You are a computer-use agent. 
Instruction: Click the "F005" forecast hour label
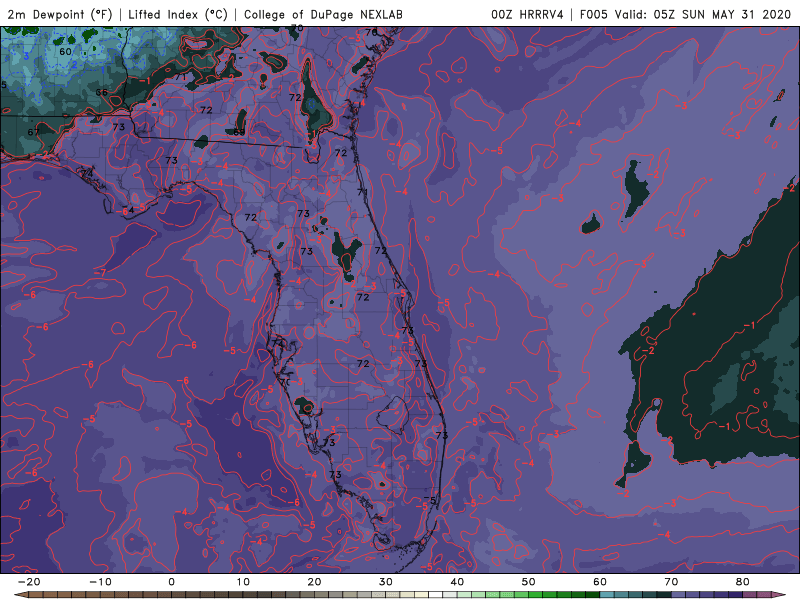(593, 14)
